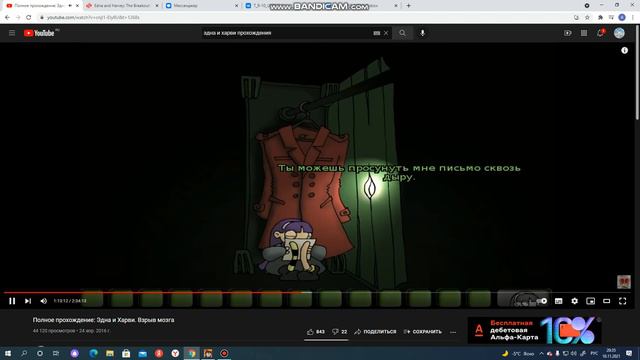Open File Explorer from taskbar
The image size is (640, 360).
tap(110, 353)
